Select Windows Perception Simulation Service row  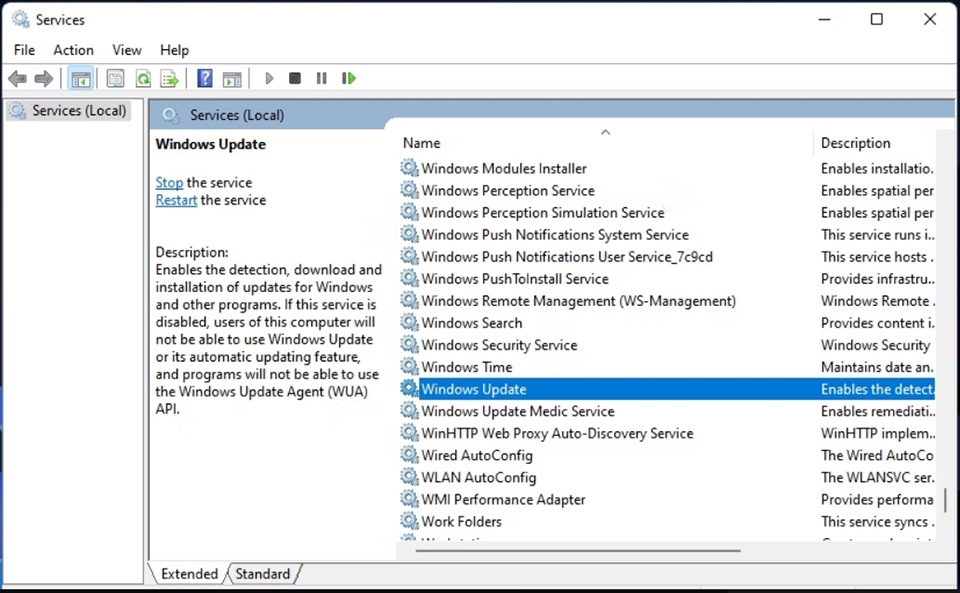pos(543,212)
